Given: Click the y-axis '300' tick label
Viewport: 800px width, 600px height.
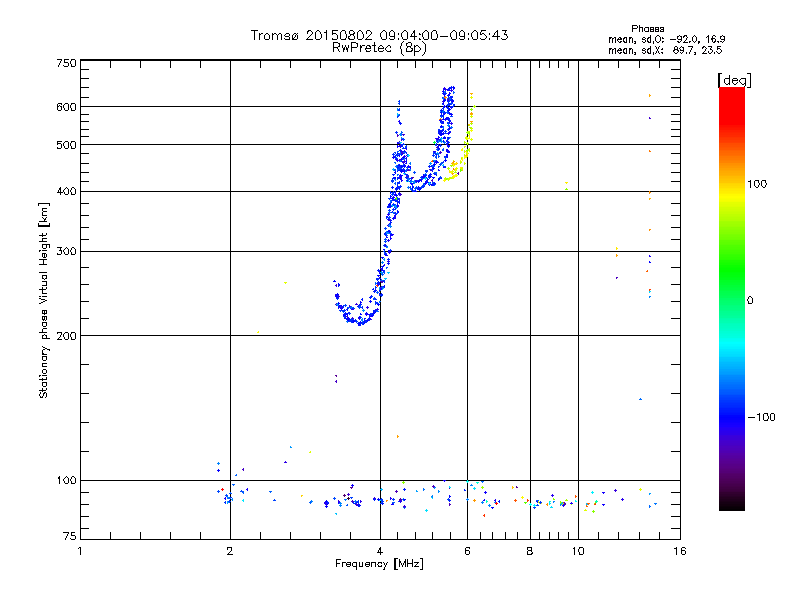Looking at the screenshot, I should click(66, 252).
